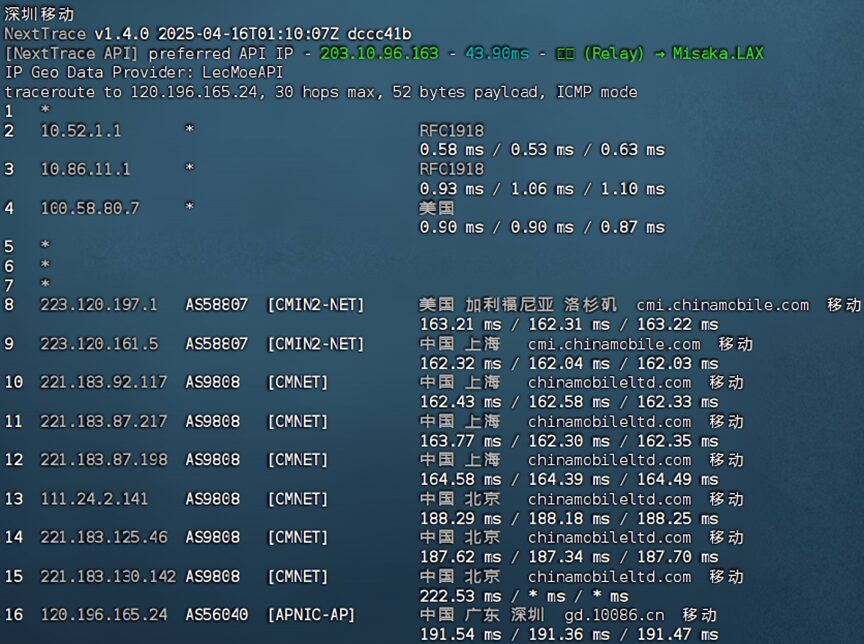Viewport: 864px width, 644px height.
Task: Click [APNIC-AP] on hop 16 row
Action: pyautogui.click(x=311, y=615)
